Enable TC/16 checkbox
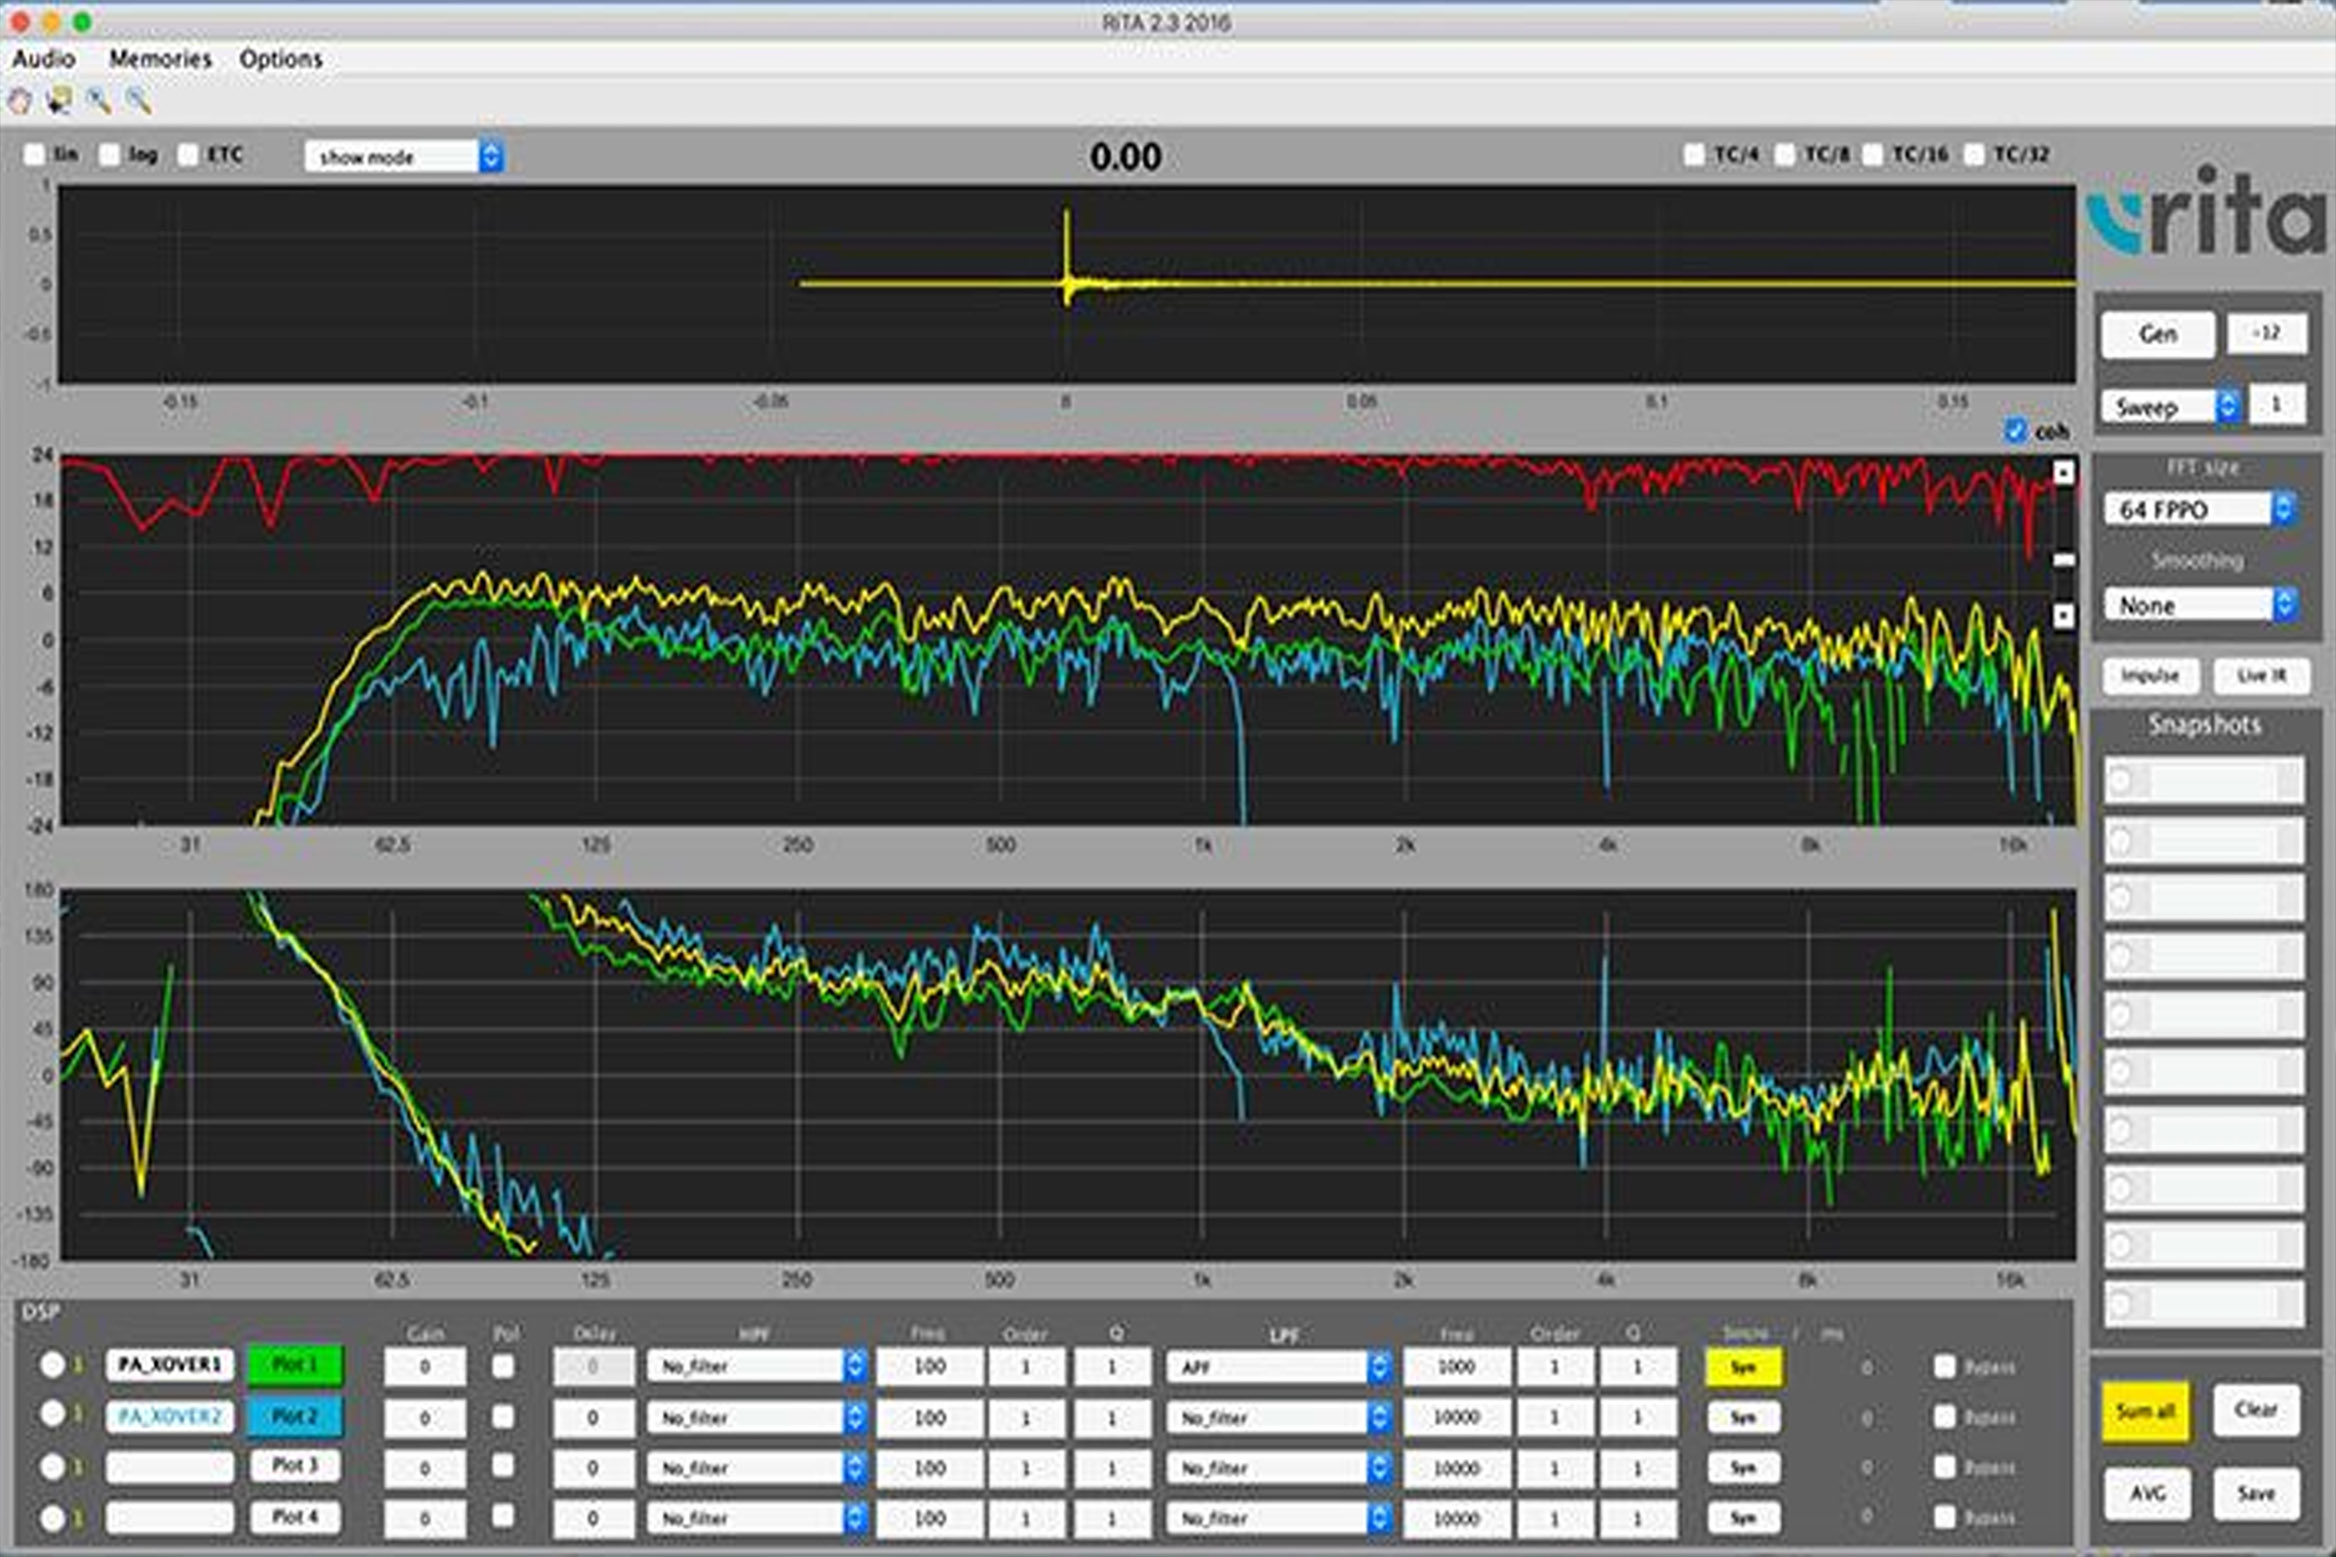The width and height of the screenshot is (2336, 1557). [1873, 155]
